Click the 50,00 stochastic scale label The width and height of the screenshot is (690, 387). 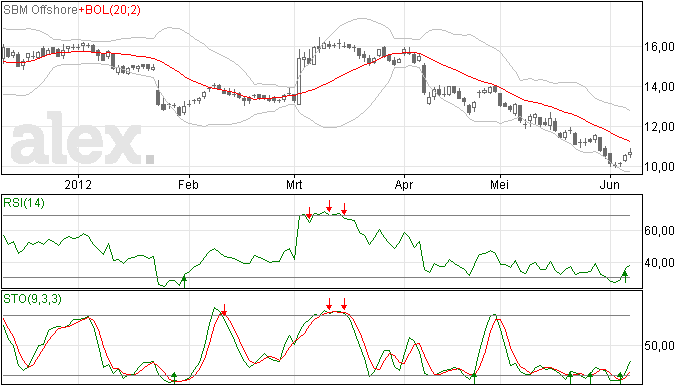[659, 346]
